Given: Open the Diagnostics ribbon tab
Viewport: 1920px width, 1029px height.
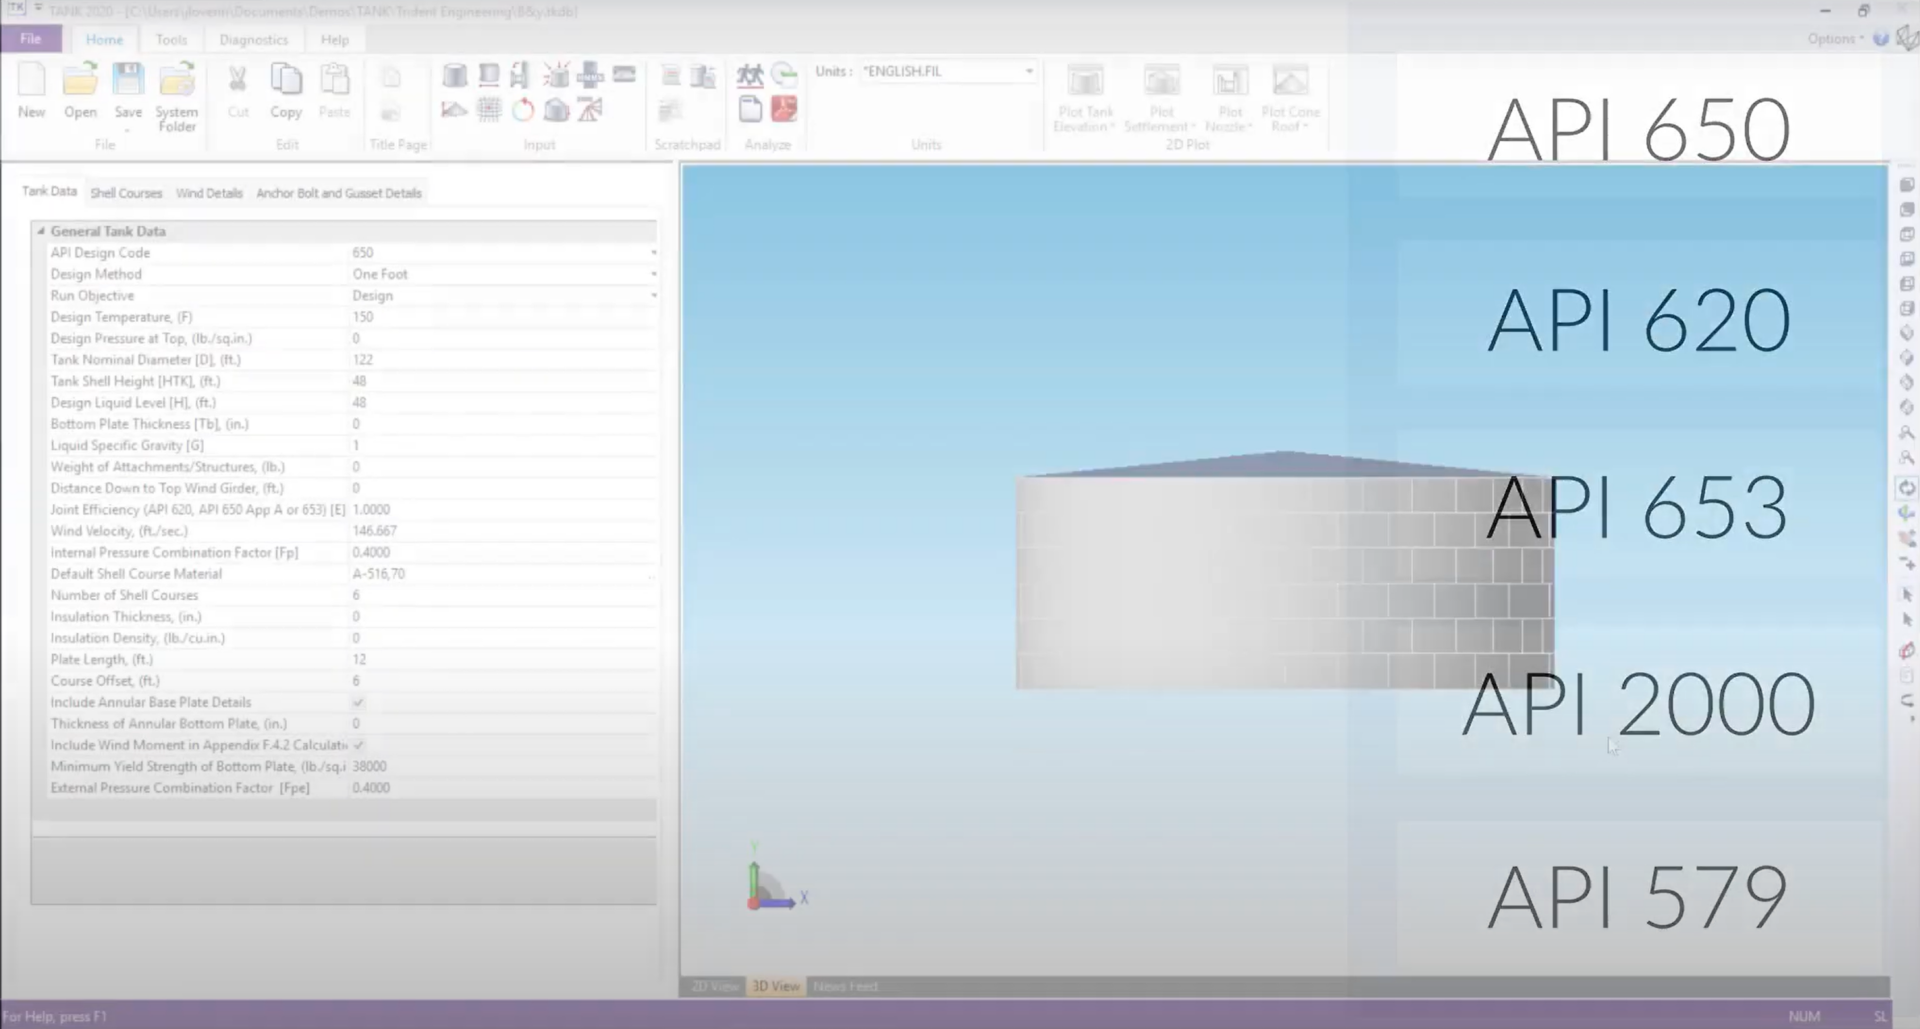Looking at the screenshot, I should (x=253, y=39).
